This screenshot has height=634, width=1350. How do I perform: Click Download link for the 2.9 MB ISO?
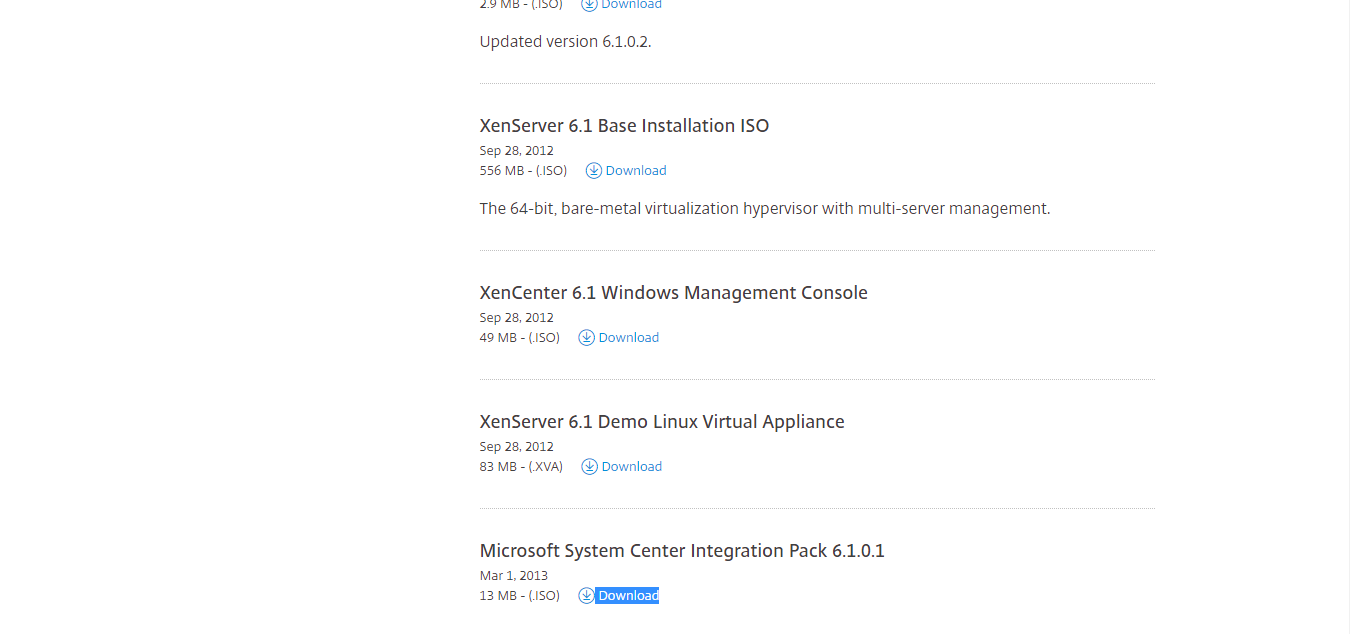tap(631, 4)
